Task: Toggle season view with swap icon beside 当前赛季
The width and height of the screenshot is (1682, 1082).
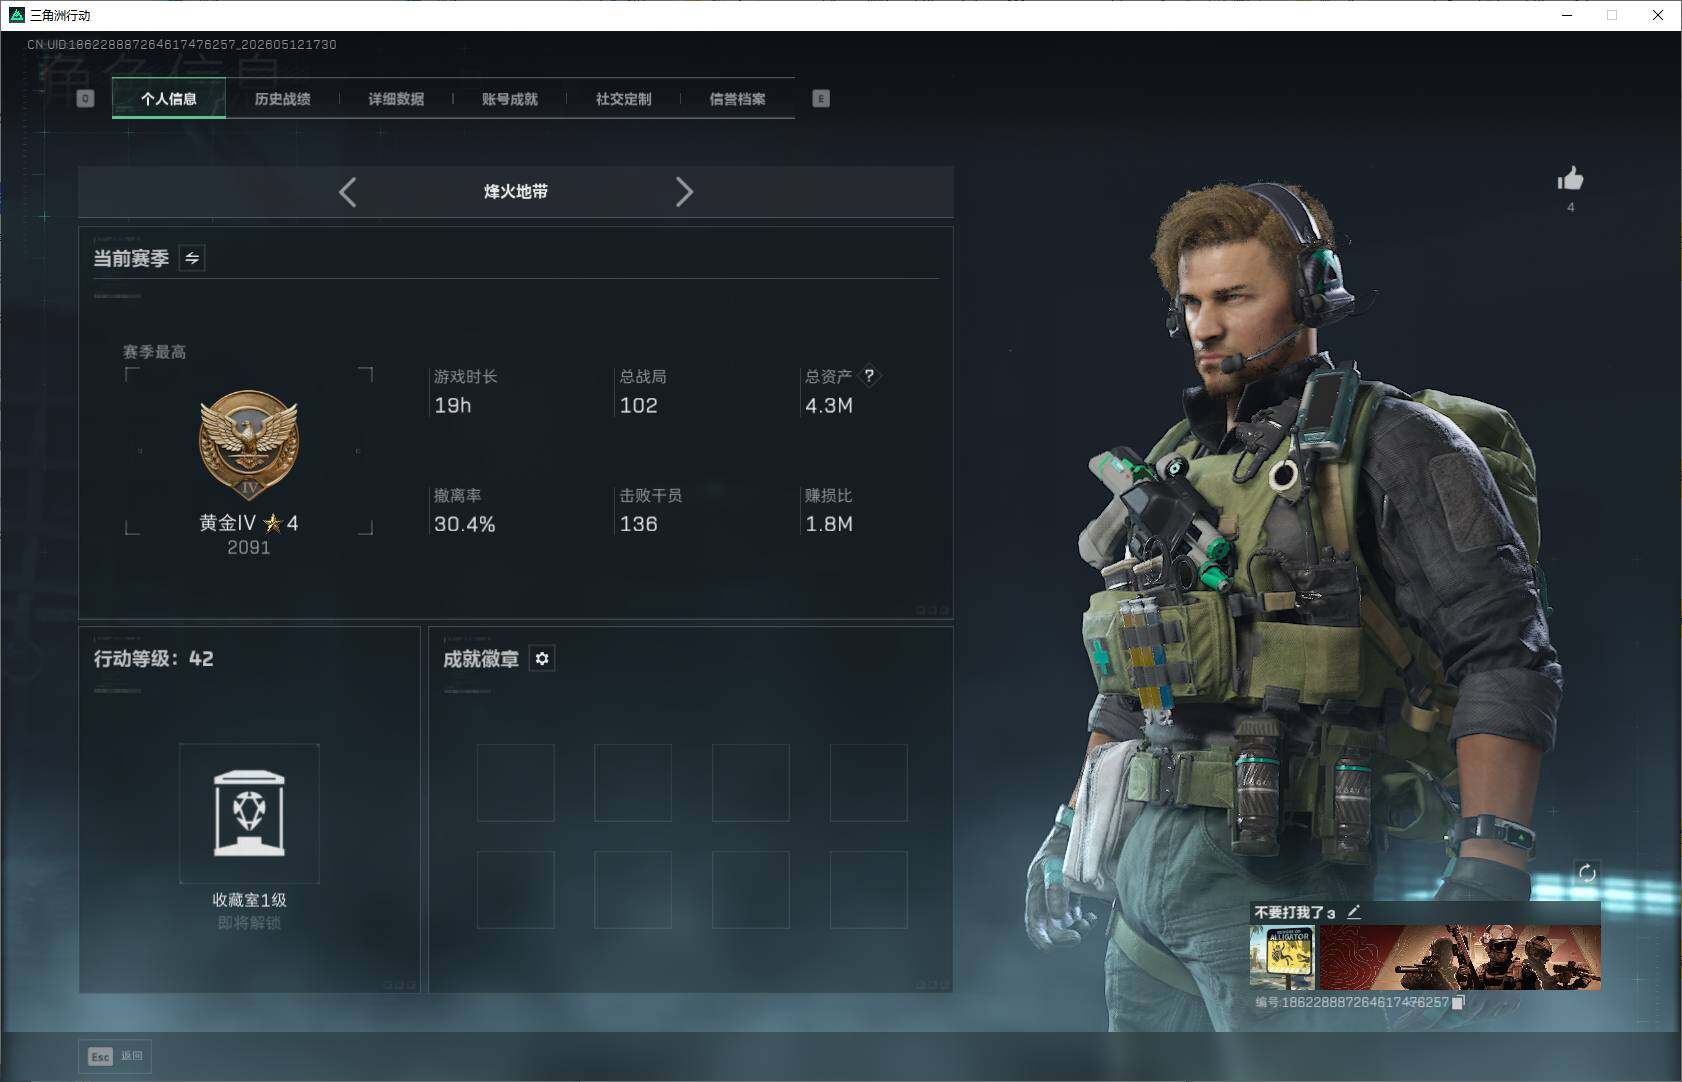Action: (192, 258)
